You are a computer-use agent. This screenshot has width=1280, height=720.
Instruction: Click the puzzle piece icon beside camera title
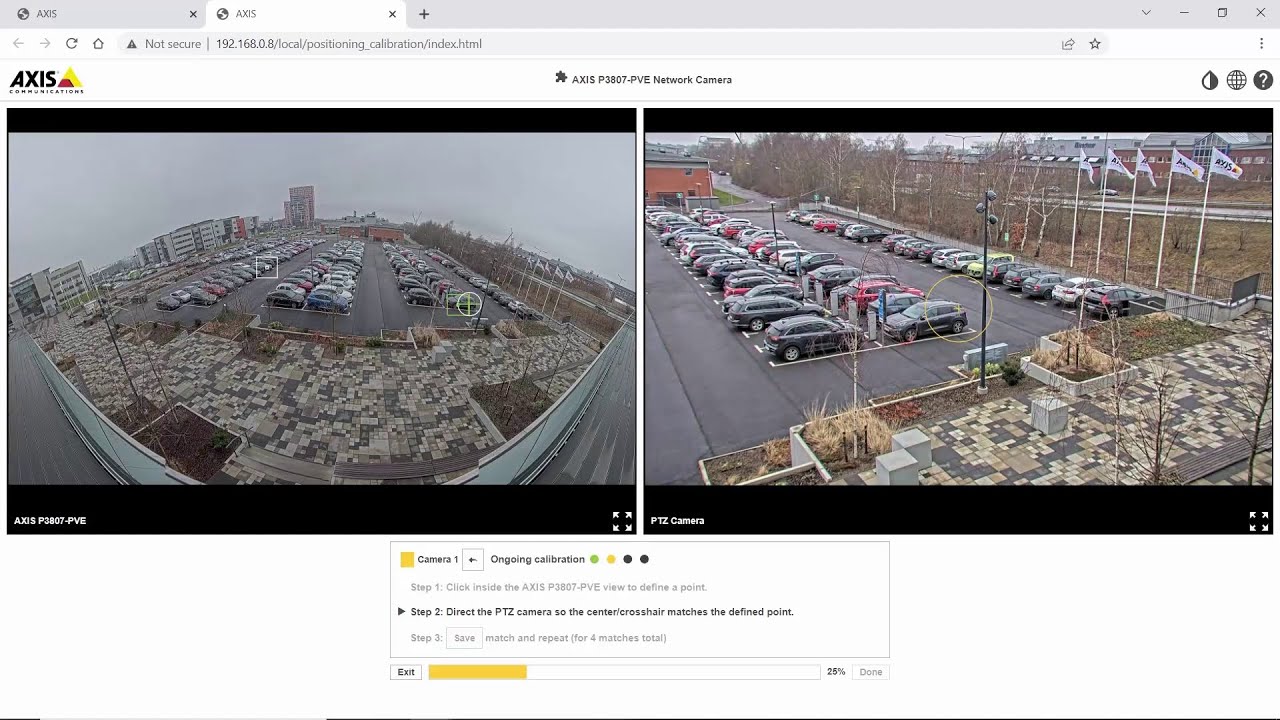pos(561,78)
